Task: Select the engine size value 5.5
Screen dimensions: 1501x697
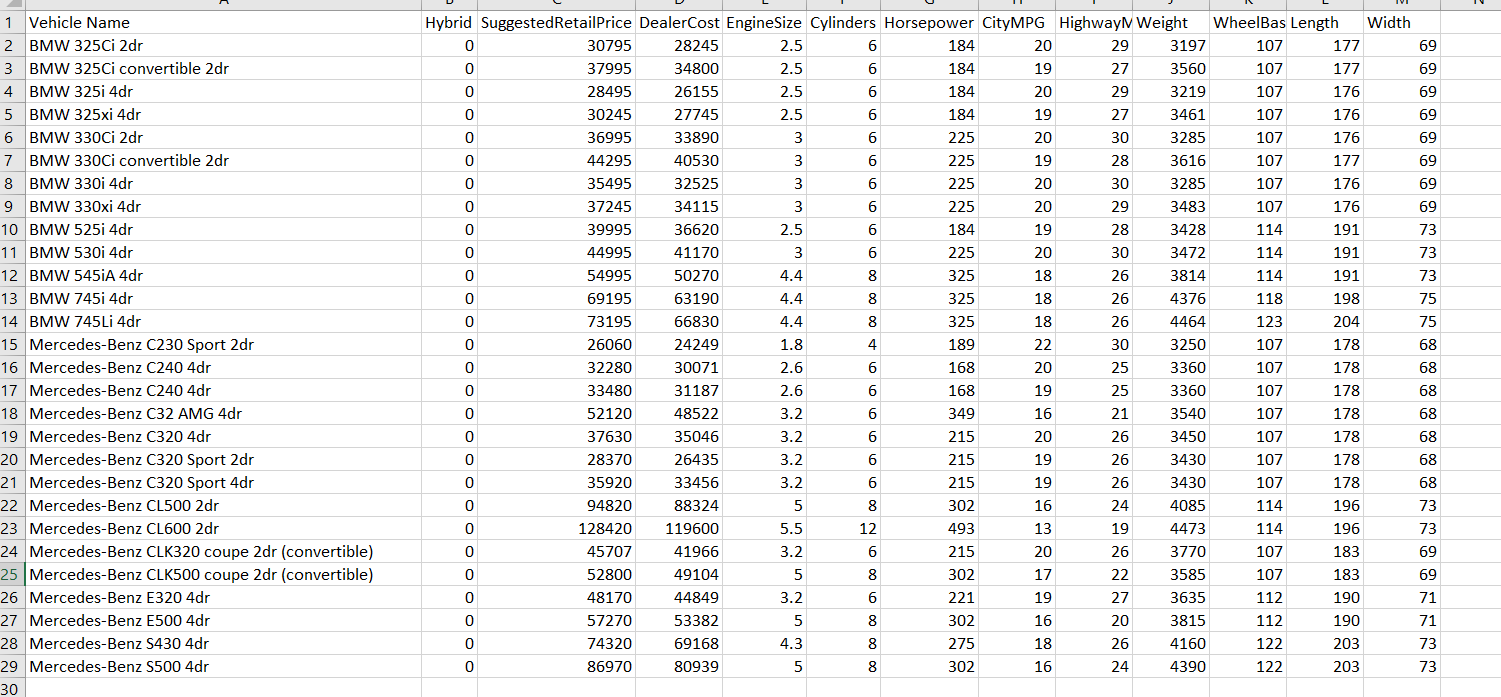Action: coord(765,528)
